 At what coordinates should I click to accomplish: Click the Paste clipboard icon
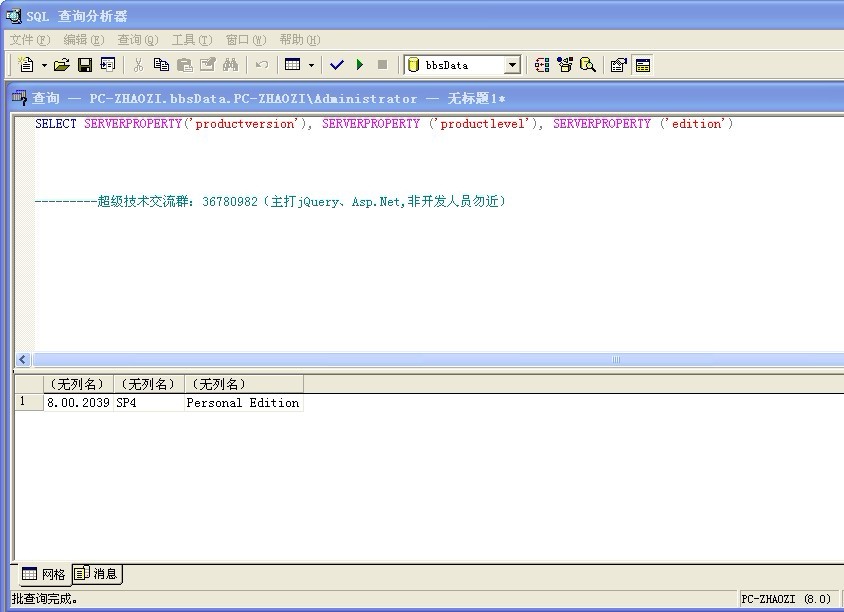pyautogui.click(x=185, y=65)
